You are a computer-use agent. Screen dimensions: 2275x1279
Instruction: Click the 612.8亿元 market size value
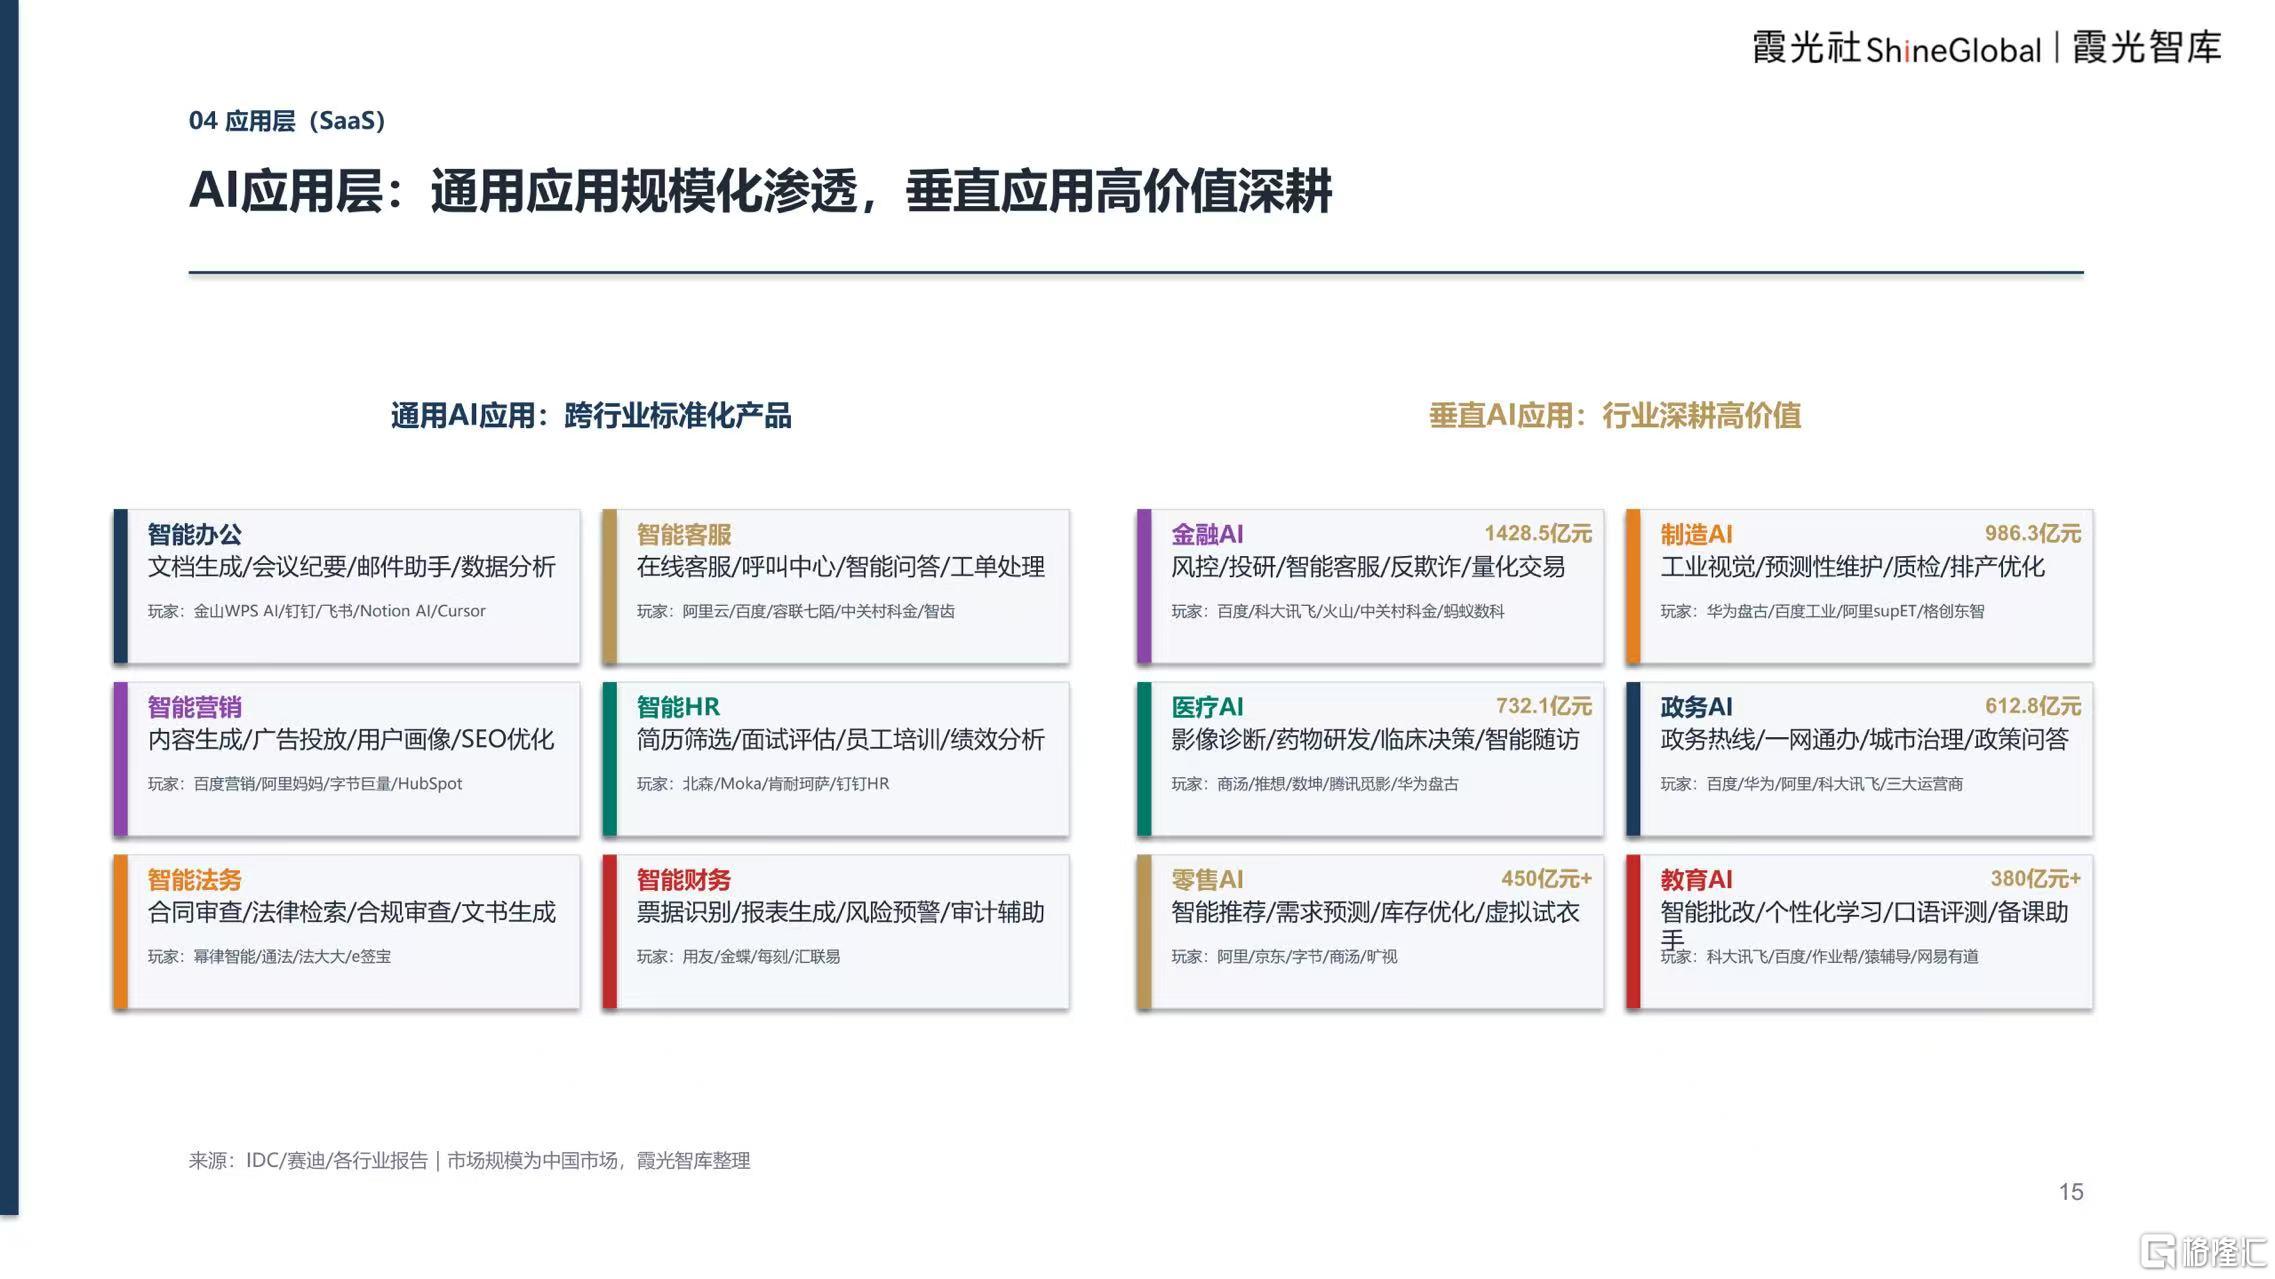pyautogui.click(x=2032, y=706)
